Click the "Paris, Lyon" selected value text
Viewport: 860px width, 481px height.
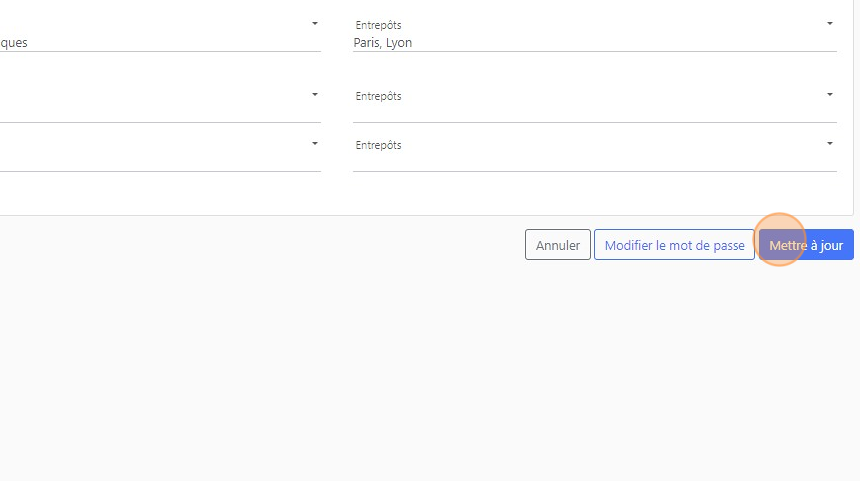point(383,43)
